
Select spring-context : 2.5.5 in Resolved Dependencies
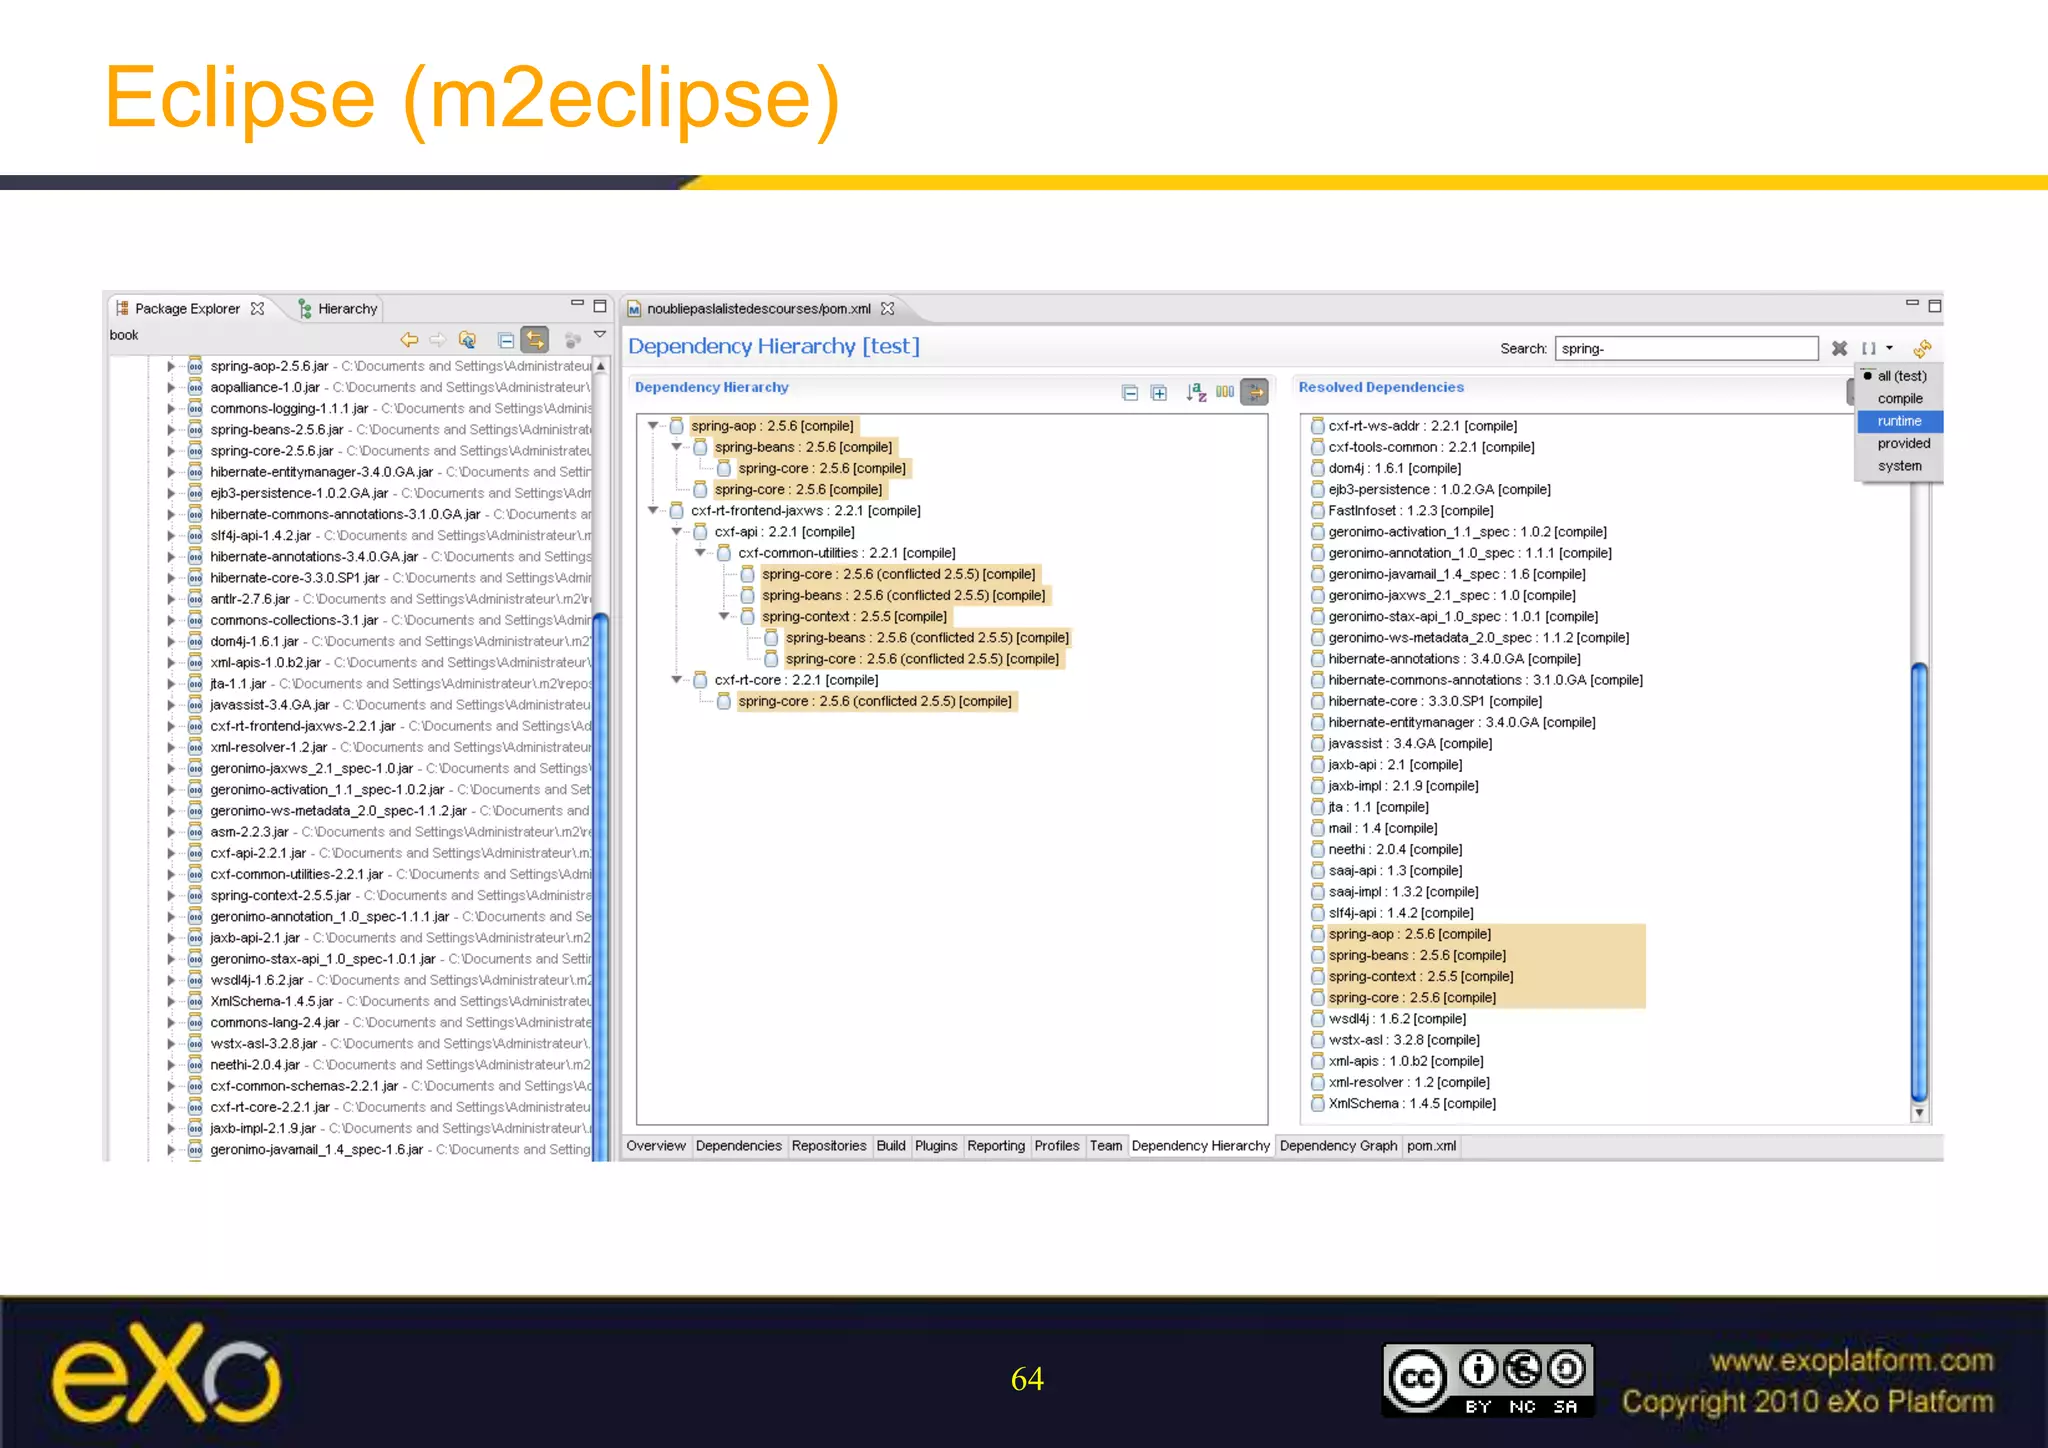[1421, 977]
